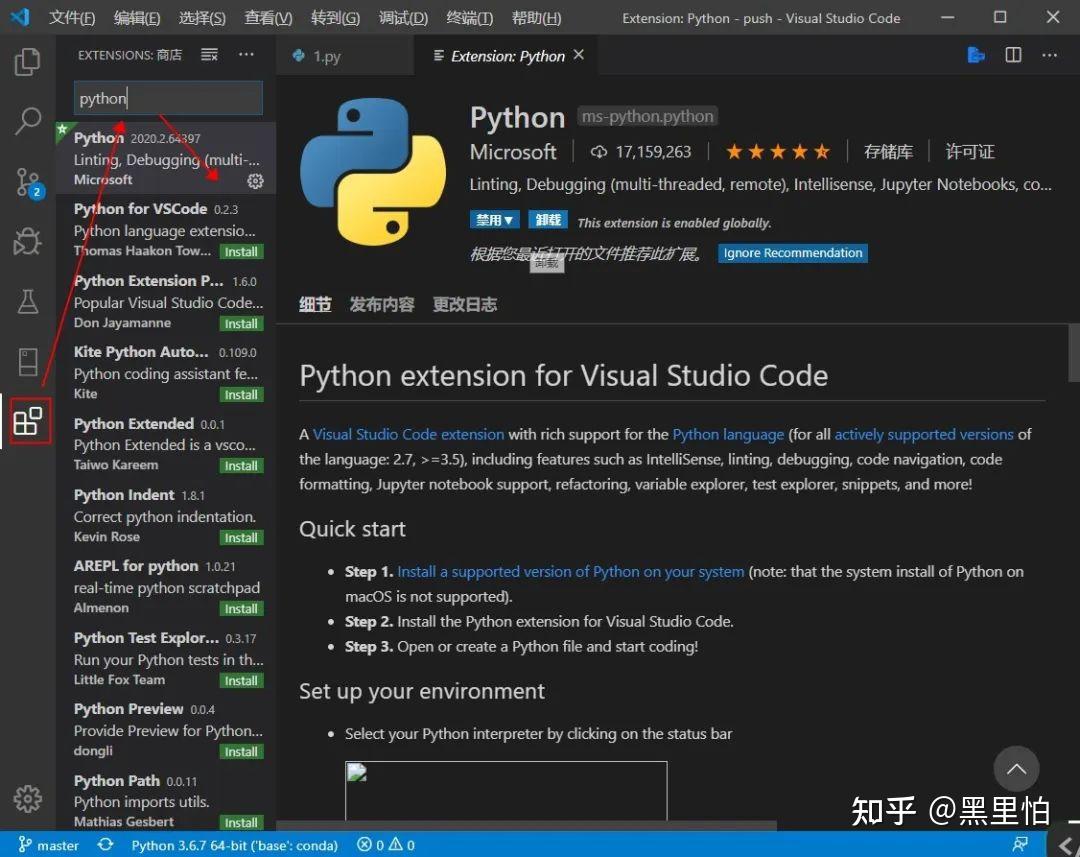Install Python Preview extension

pyautogui.click(x=241, y=752)
